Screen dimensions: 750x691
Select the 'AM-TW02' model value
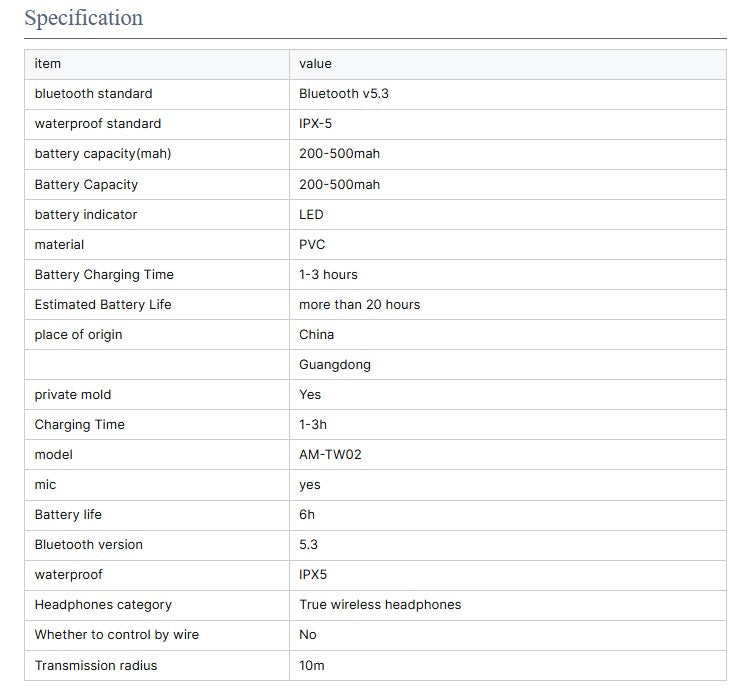click(330, 454)
